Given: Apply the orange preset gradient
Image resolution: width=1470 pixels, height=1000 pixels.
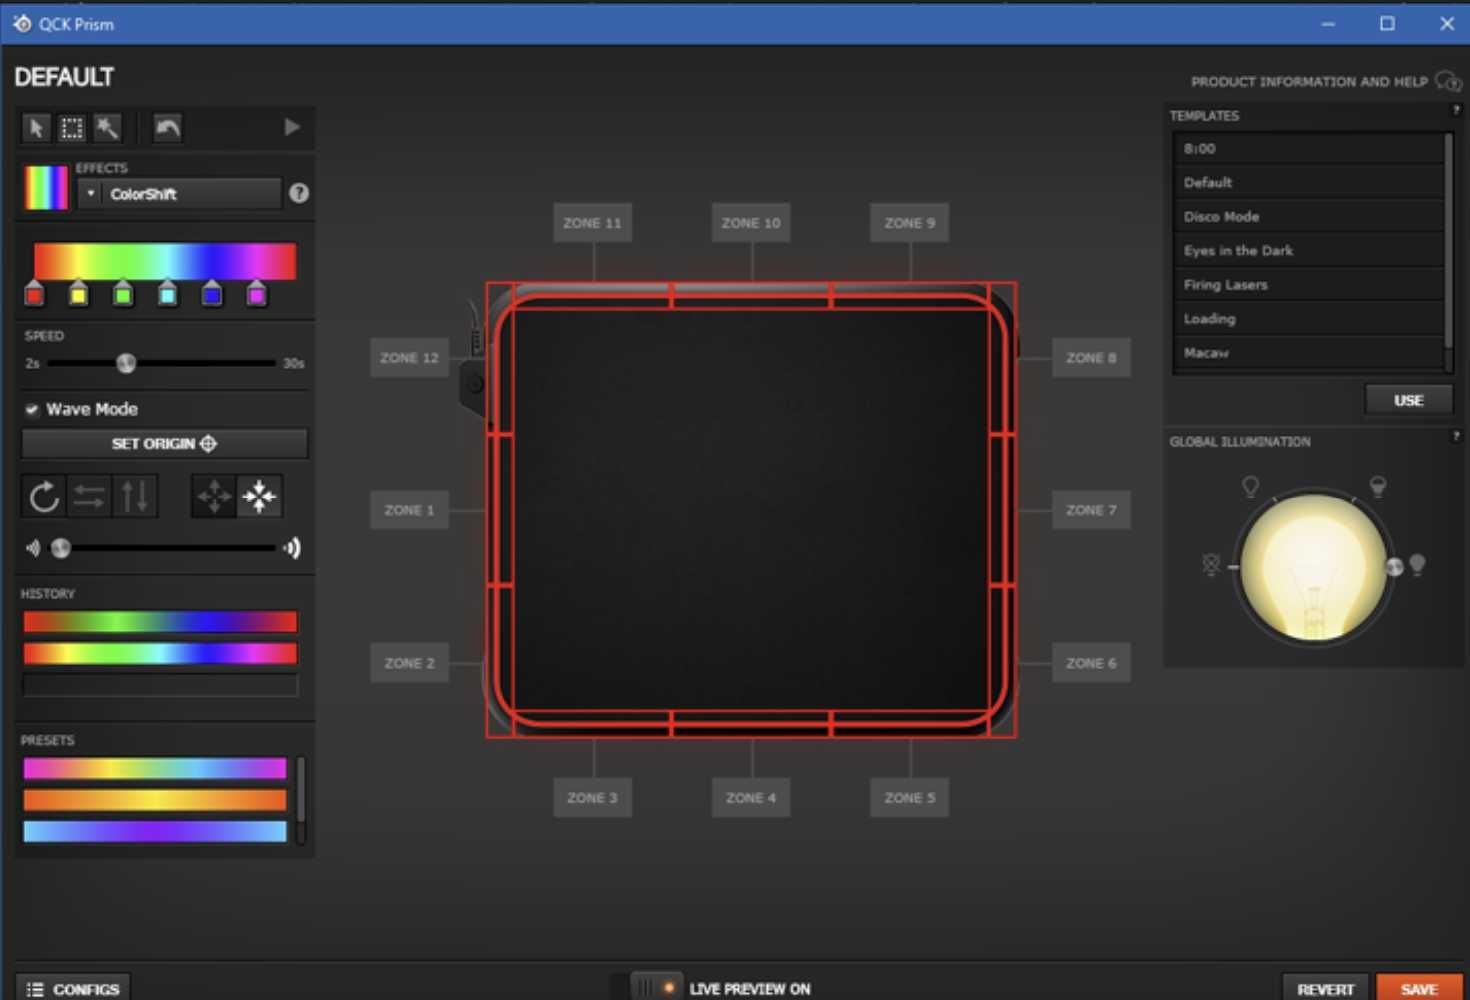Looking at the screenshot, I should click(155, 800).
